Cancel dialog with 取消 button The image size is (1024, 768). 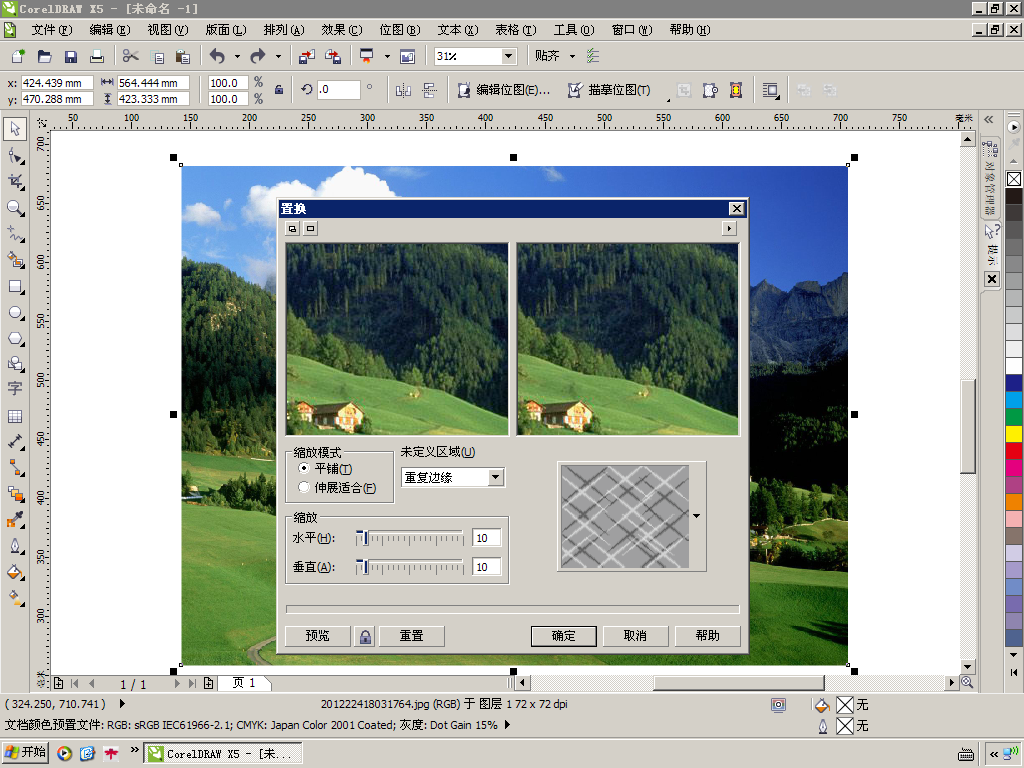tap(635, 636)
